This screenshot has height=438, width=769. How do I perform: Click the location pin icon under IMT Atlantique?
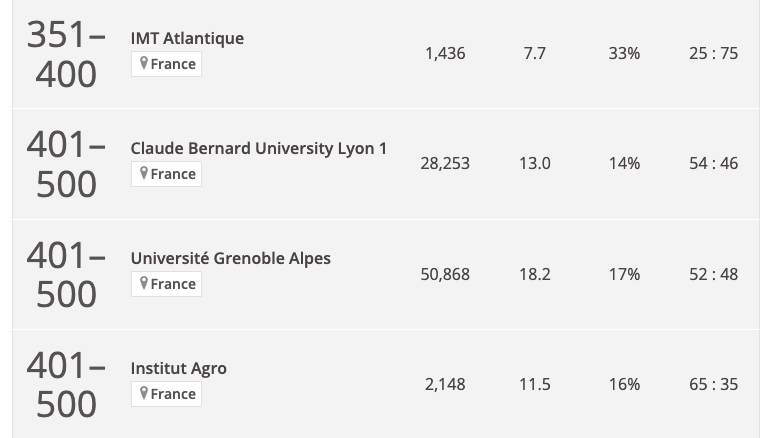click(144, 63)
